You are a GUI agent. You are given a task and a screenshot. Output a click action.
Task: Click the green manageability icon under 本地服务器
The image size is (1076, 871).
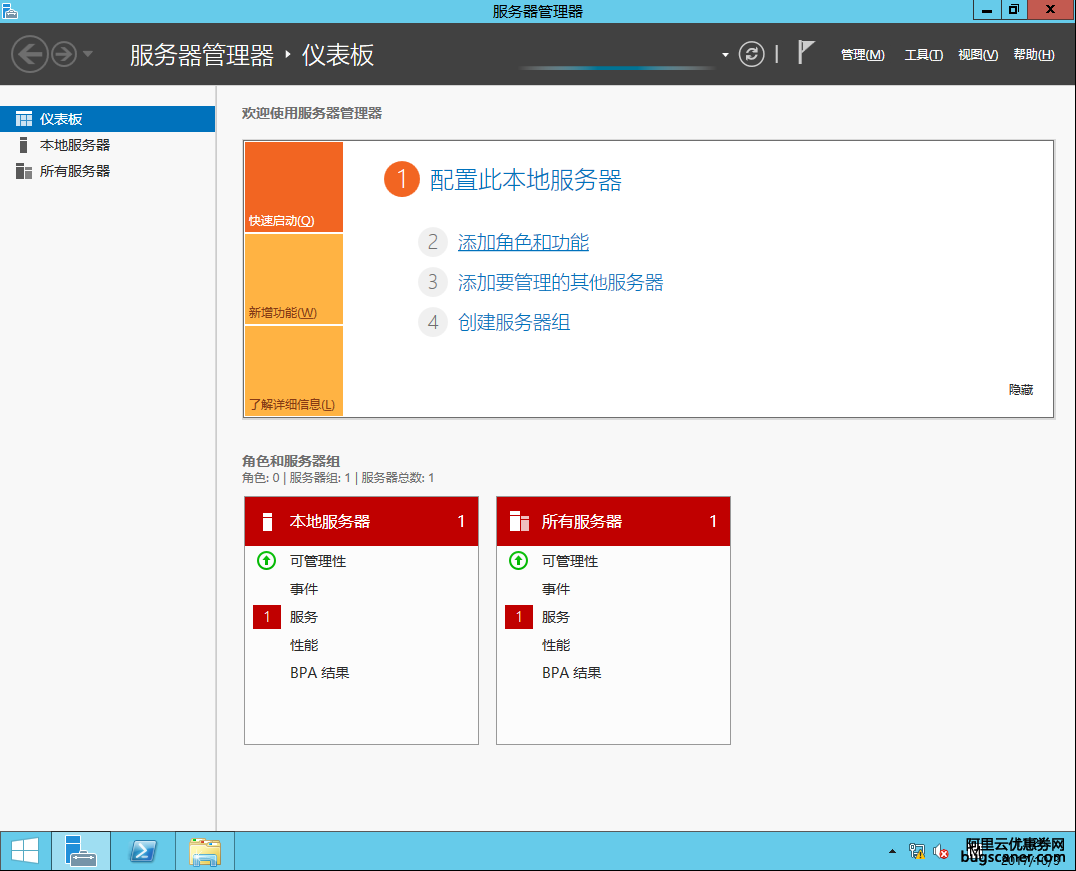[266, 561]
